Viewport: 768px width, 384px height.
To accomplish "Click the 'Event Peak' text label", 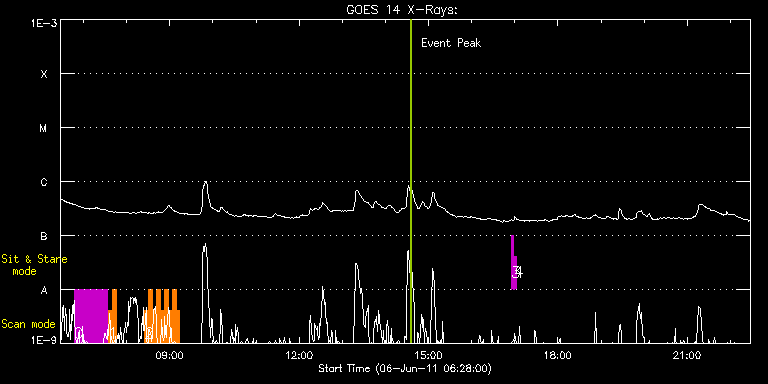I will (451, 43).
